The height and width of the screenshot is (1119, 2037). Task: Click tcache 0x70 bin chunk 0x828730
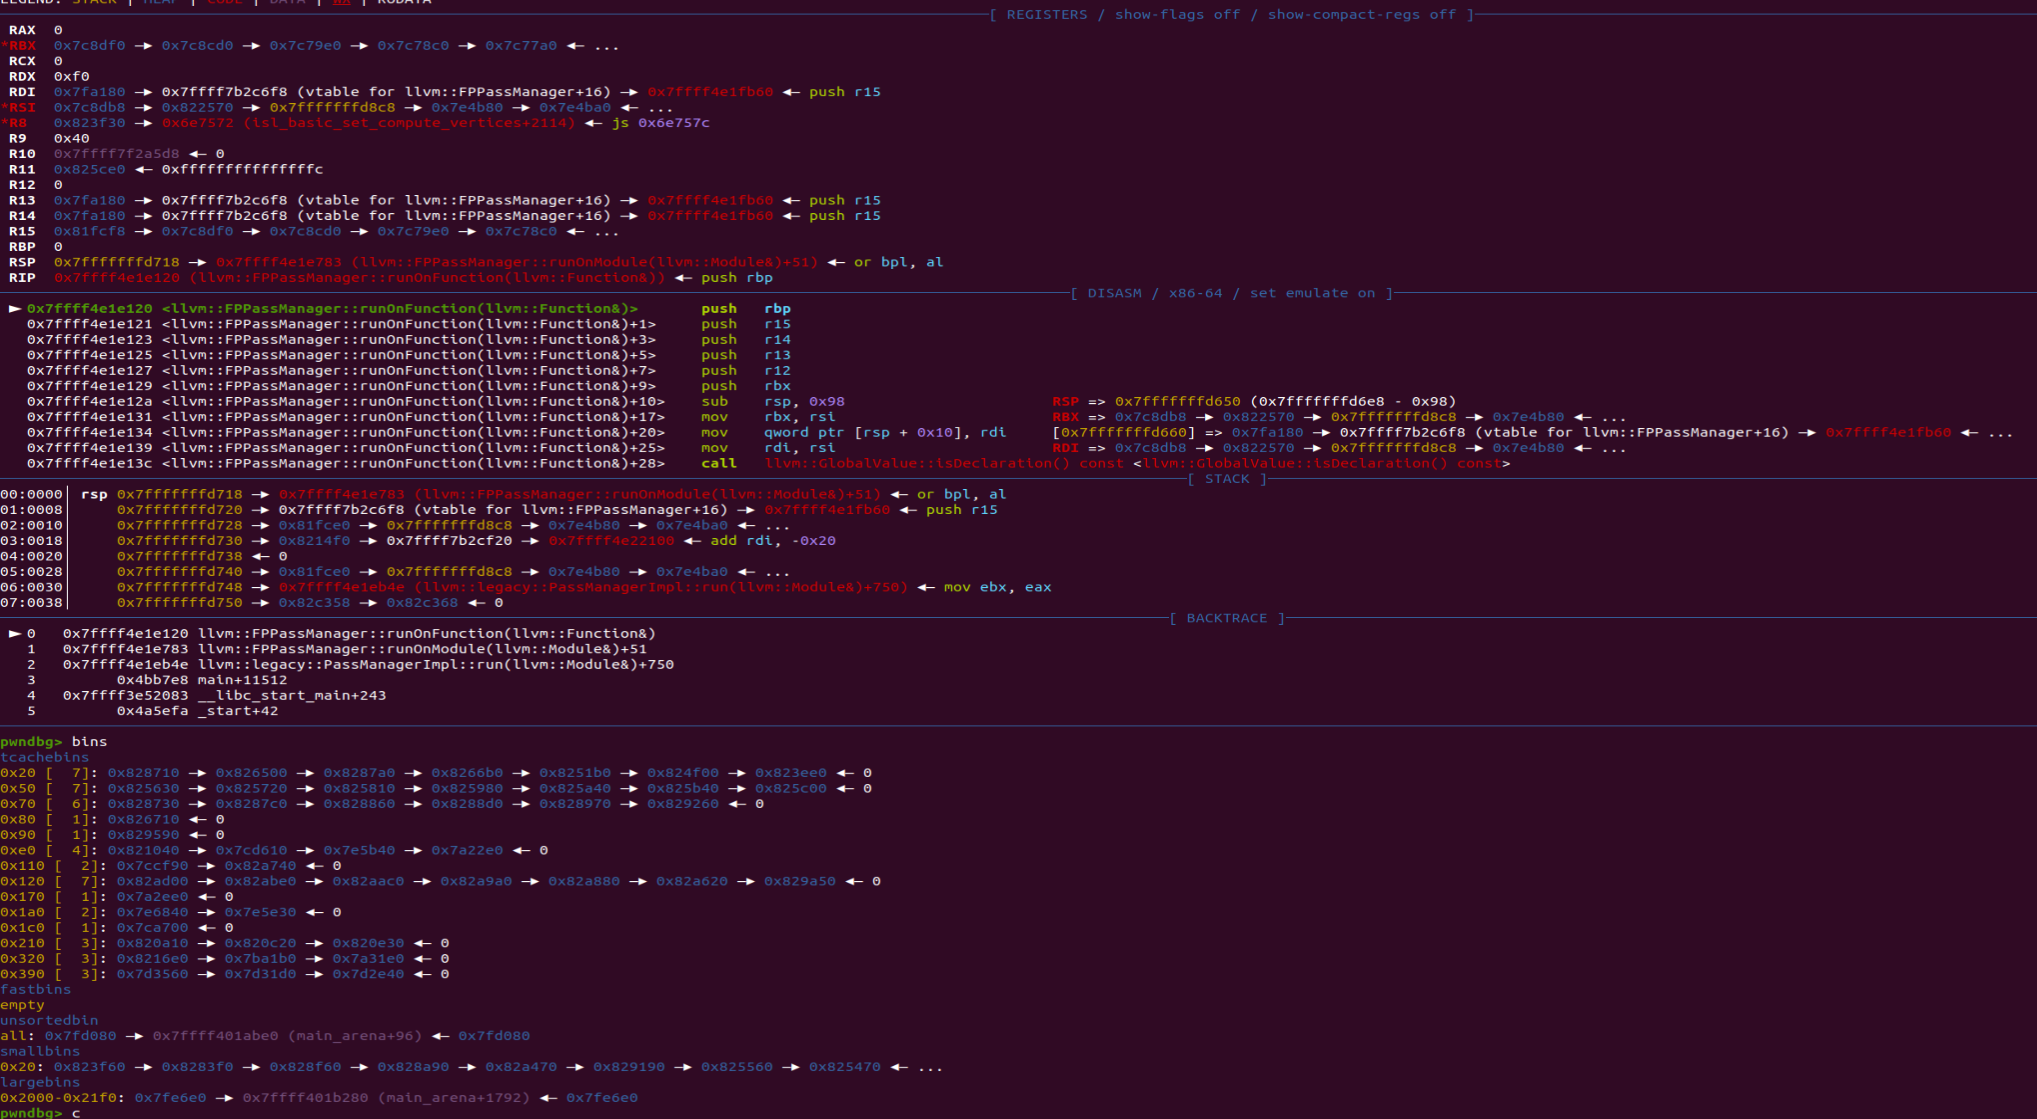(x=144, y=804)
